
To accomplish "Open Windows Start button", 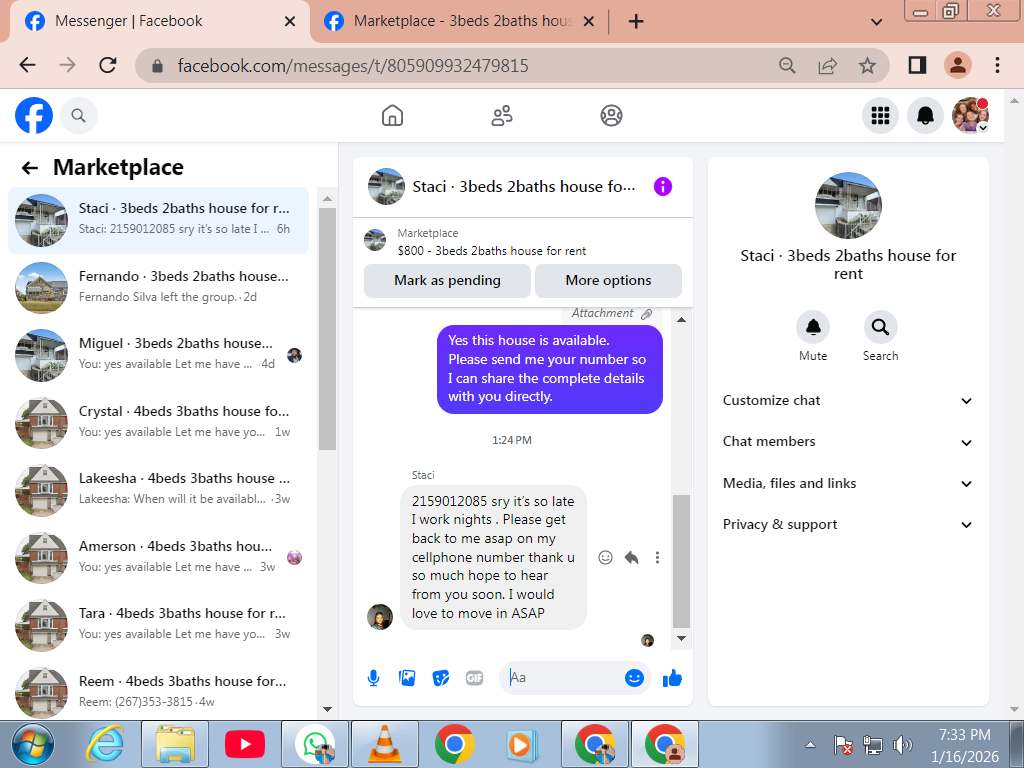I will coord(33,744).
